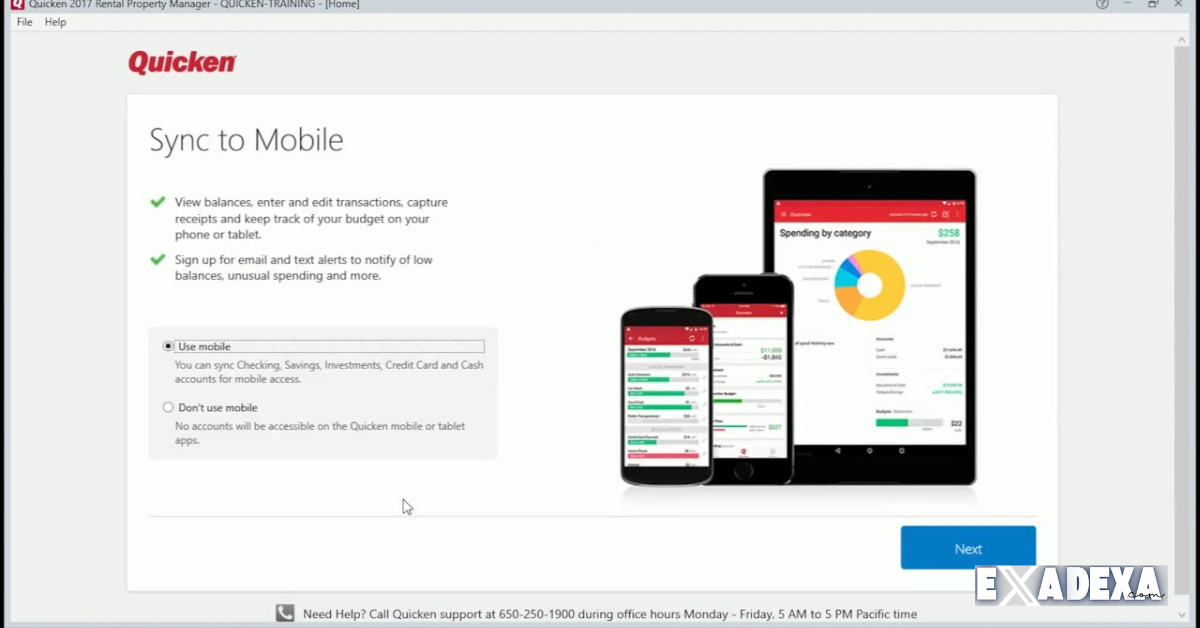1200x628 pixels.
Task: Click the Android phone showing Budgets screen
Action: pyautogui.click(x=663, y=400)
